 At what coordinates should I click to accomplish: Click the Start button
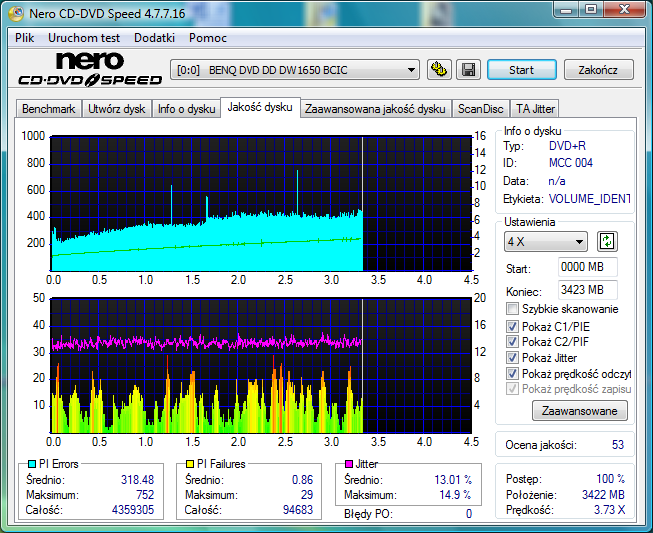[521, 70]
